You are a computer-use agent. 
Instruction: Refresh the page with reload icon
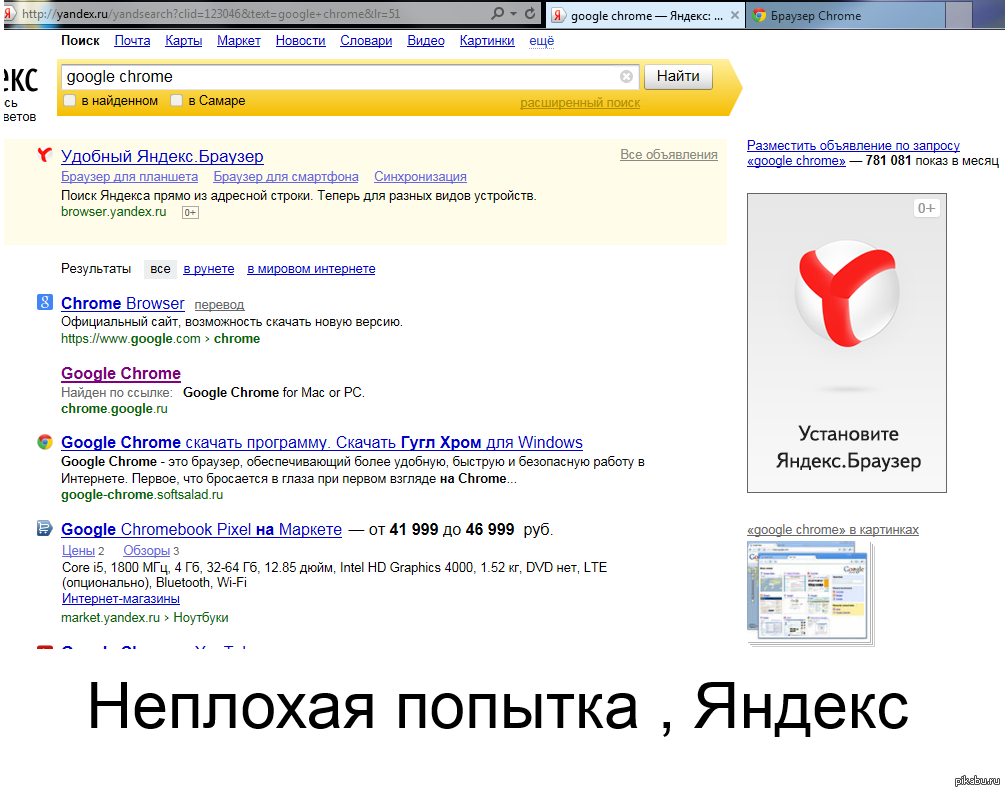point(530,13)
